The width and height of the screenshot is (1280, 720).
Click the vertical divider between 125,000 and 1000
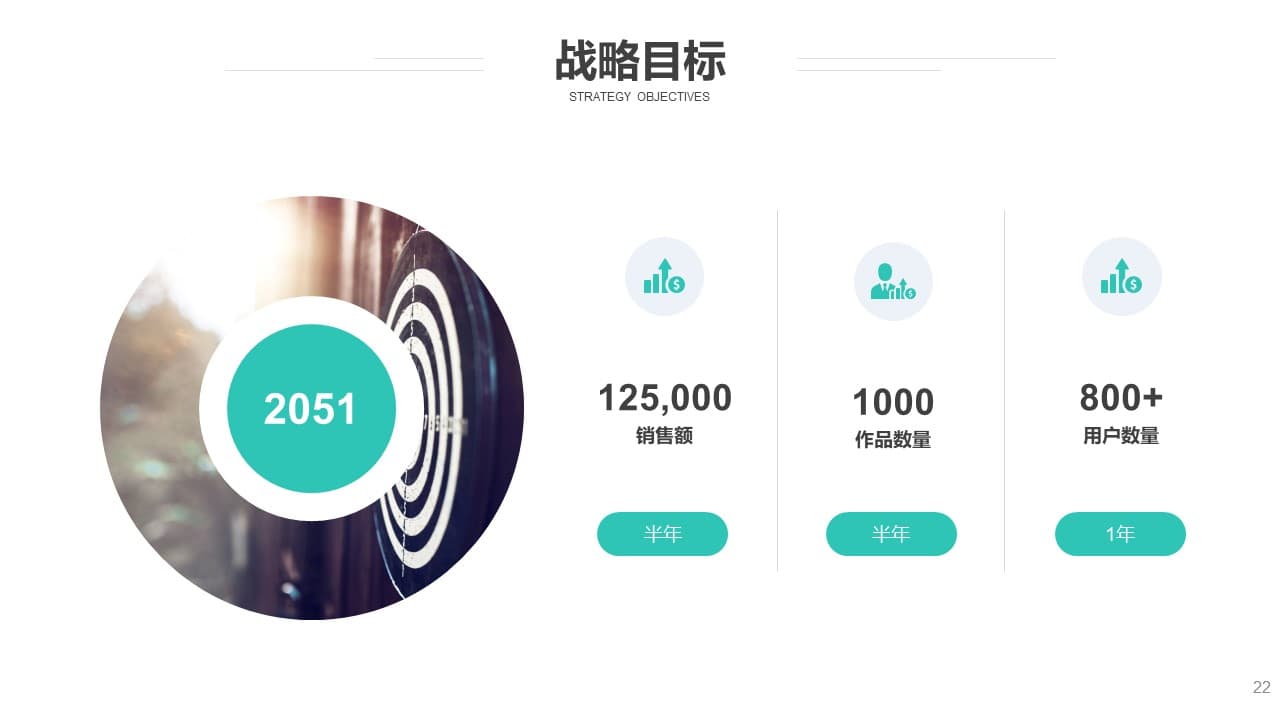coord(777,390)
